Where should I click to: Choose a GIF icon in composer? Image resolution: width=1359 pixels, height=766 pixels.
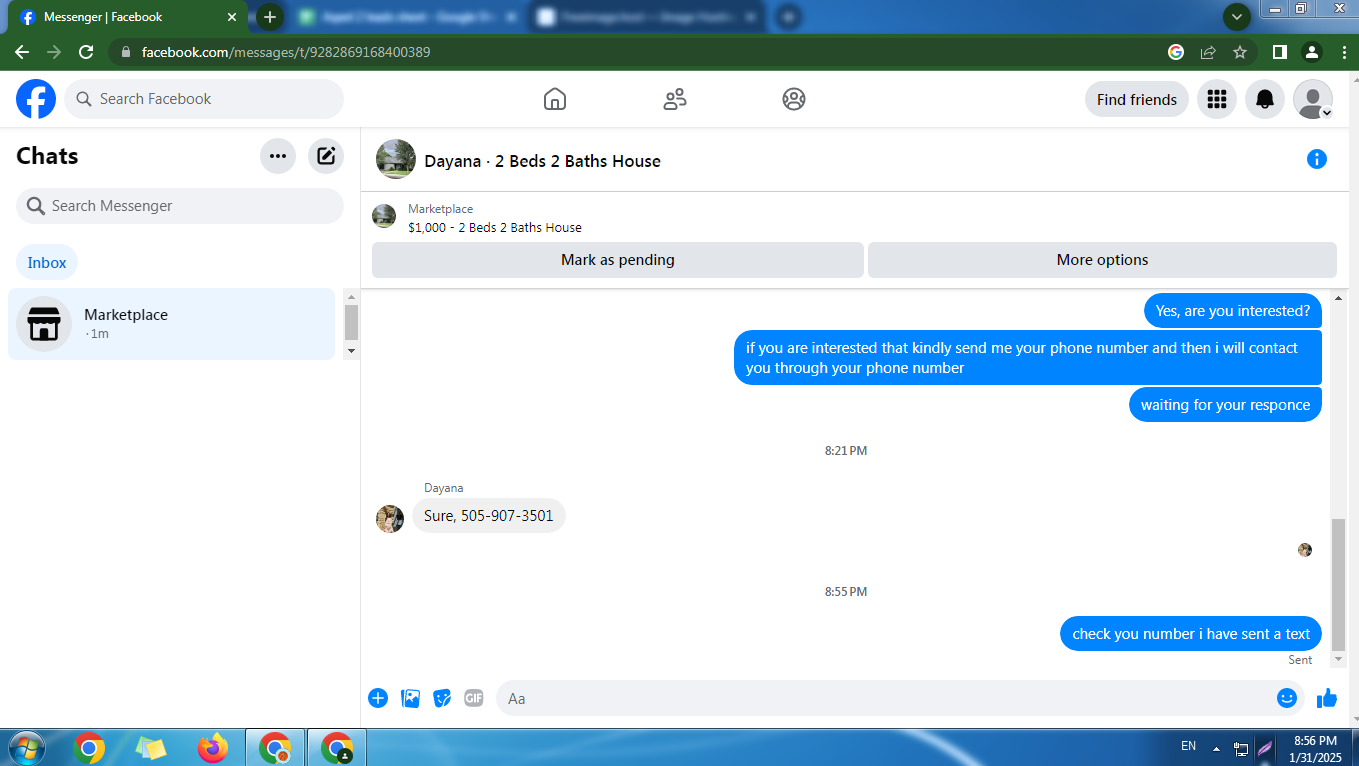[474, 698]
